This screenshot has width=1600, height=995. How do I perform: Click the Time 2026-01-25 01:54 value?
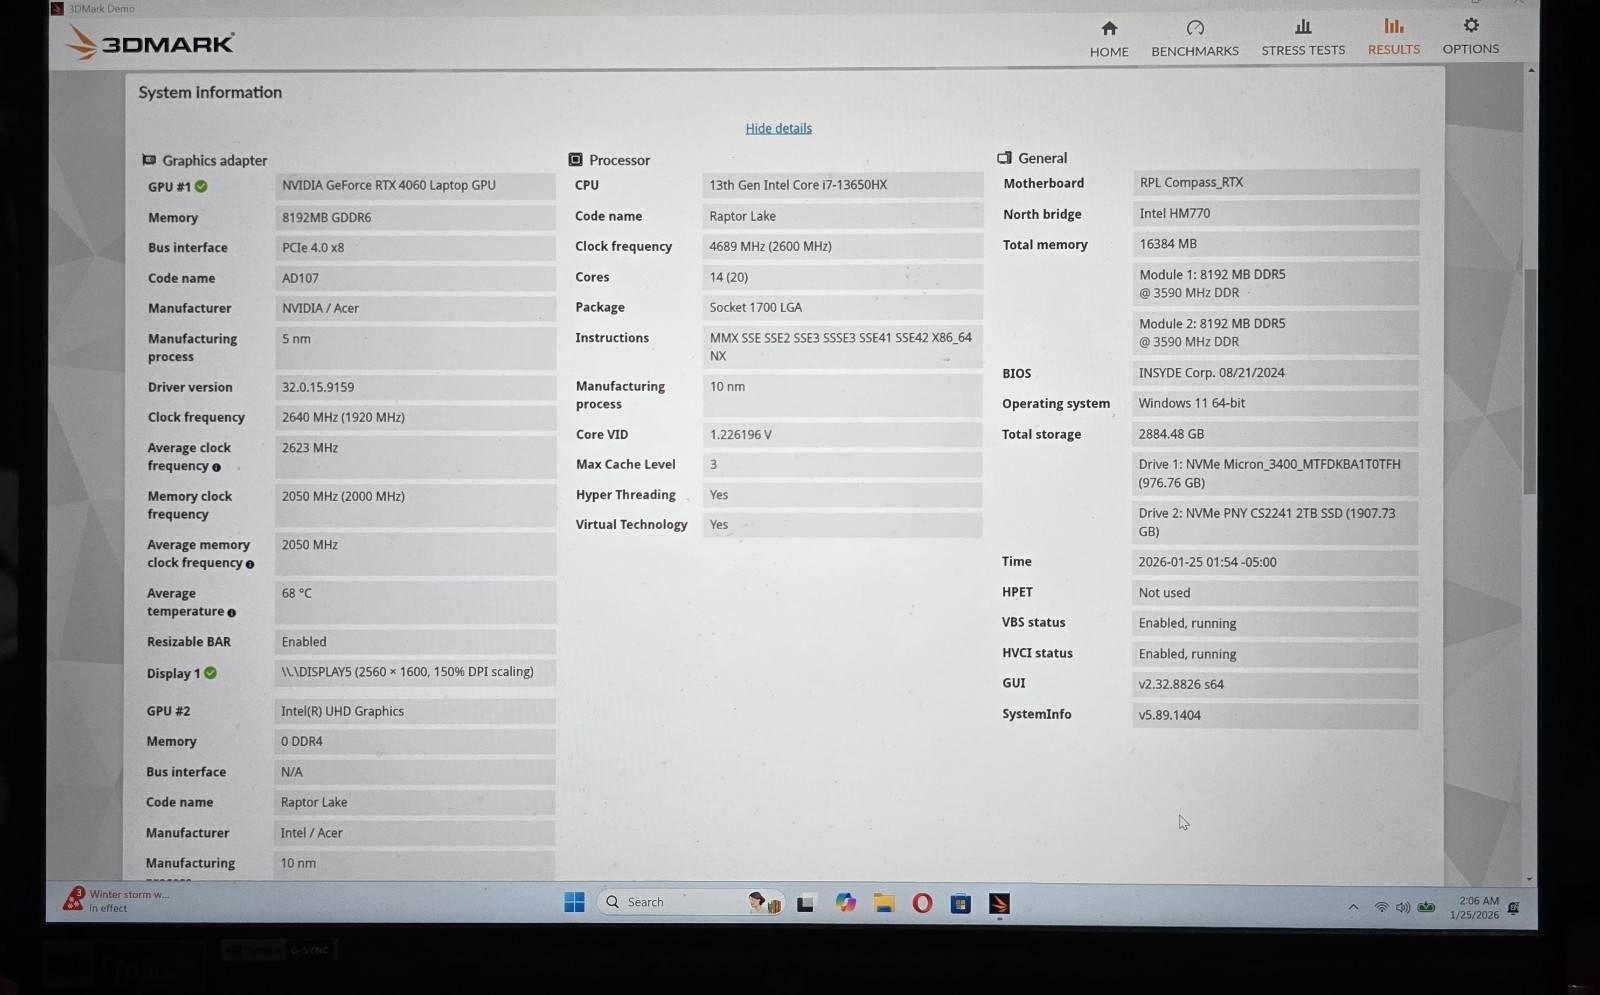pyautogui.click(x=1275, y=563)
